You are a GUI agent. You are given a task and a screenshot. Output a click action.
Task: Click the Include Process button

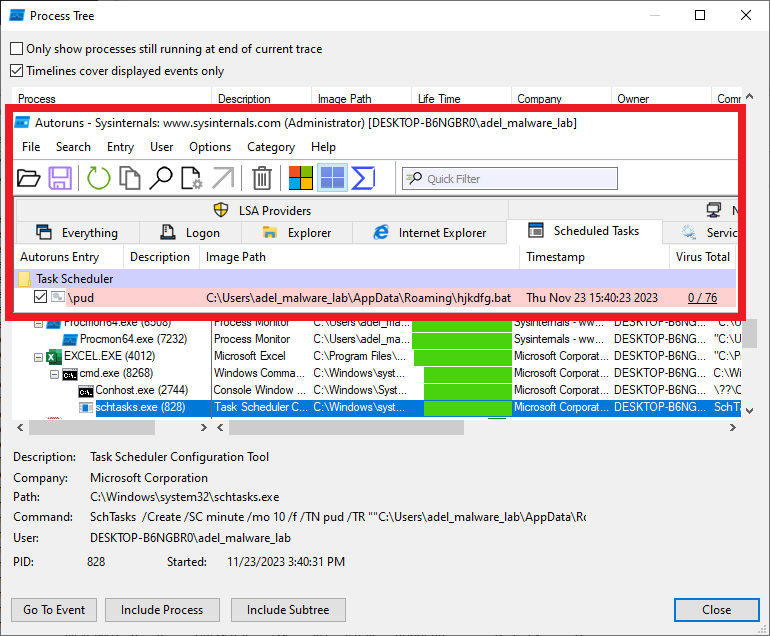point(162,609)
